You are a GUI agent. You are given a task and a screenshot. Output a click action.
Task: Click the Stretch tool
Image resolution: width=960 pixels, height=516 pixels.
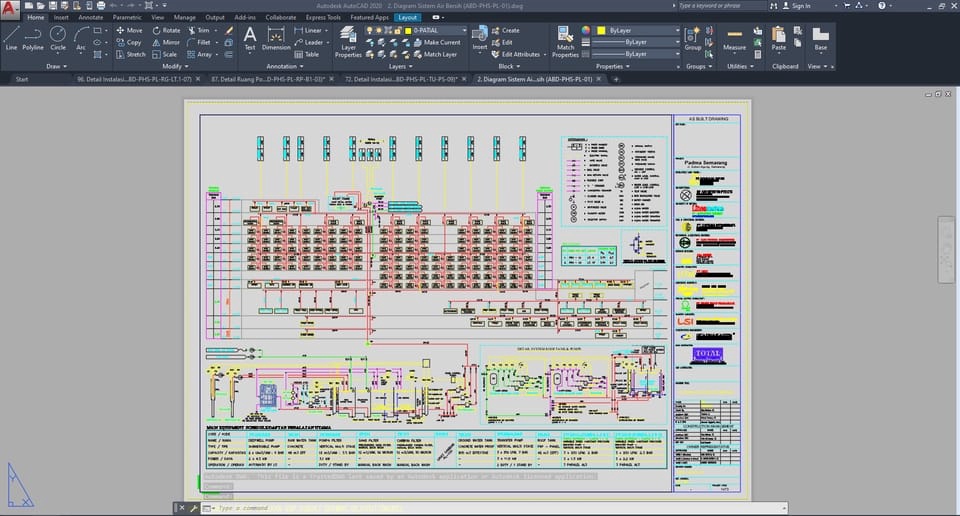coord(130,54)
